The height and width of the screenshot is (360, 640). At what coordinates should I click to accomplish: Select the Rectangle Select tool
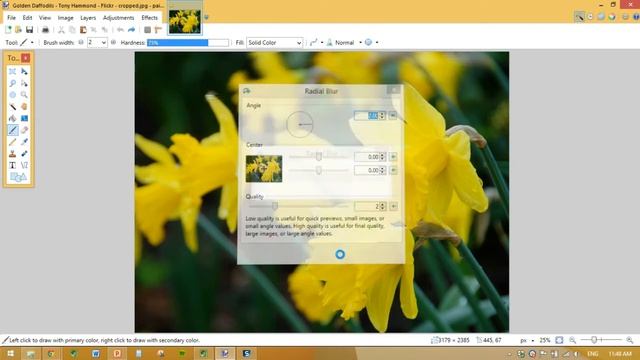click(13, 71)
